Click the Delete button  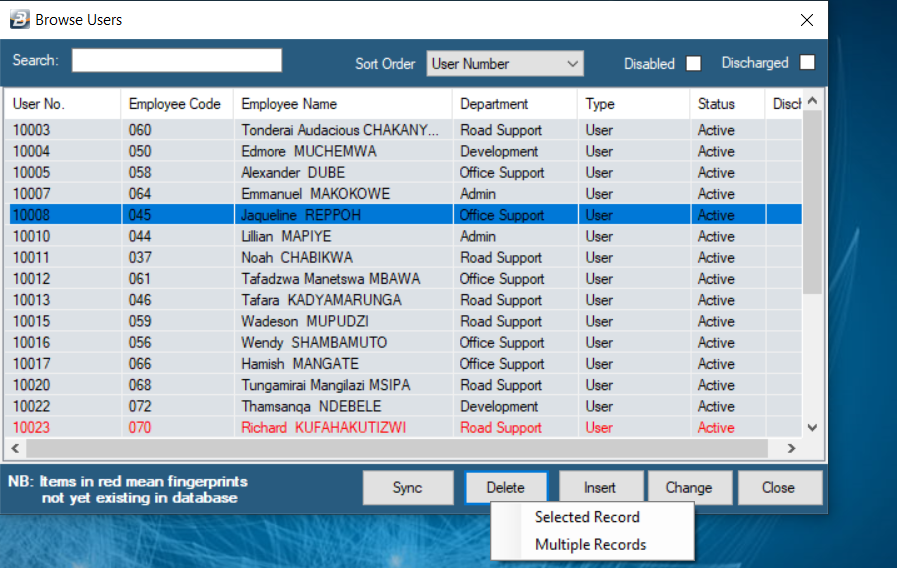click(506, 487)
